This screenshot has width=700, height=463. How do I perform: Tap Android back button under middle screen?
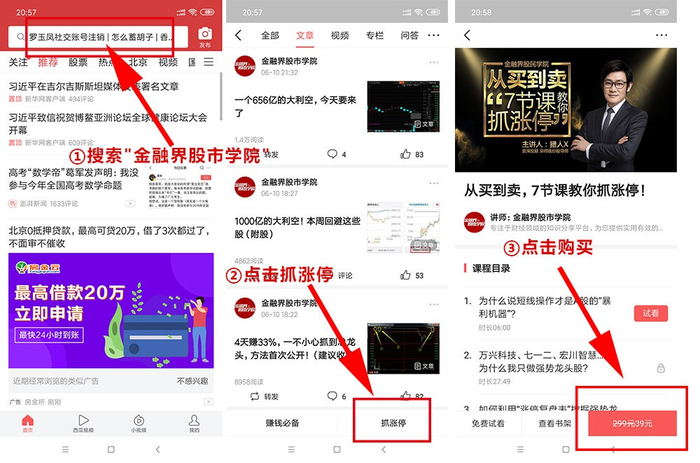click(383, 449)
